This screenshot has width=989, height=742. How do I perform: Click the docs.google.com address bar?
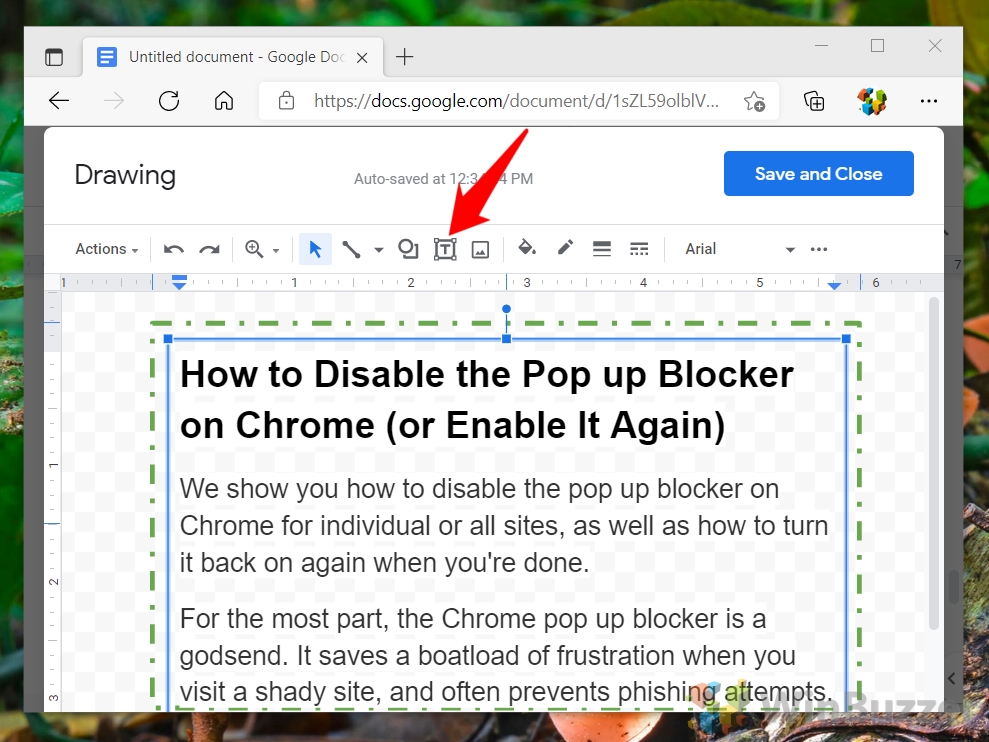click(x=516, y=101)
